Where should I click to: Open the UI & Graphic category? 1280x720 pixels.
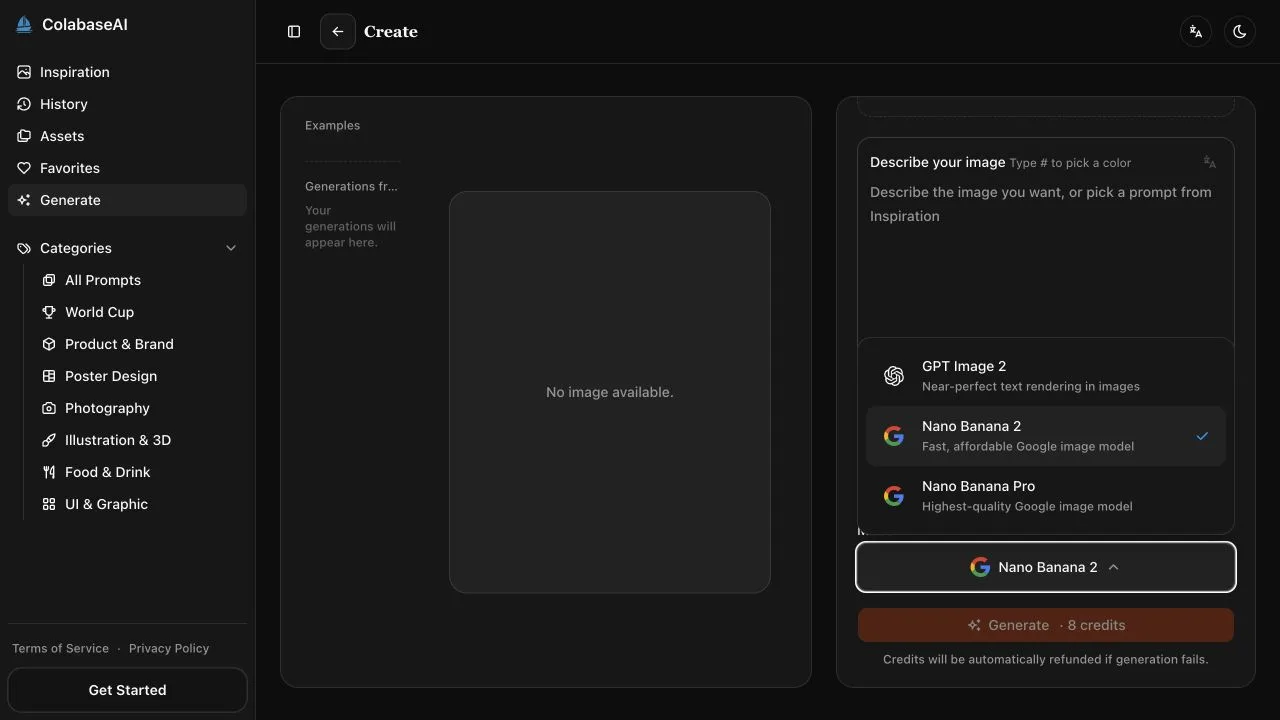[x=139, y=504]
